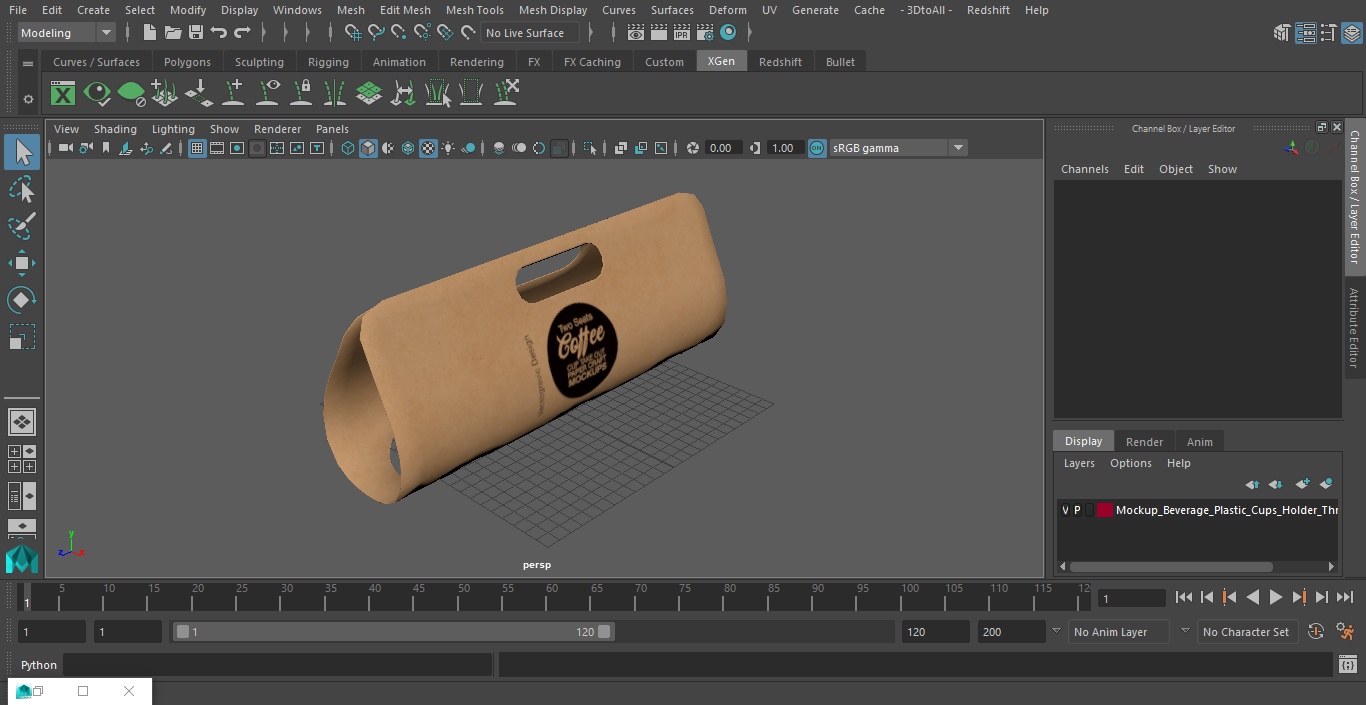Screen dimensions: 1366x705
Task: Open Channels menu in Channel Box
Action: tap(1084, 169)
